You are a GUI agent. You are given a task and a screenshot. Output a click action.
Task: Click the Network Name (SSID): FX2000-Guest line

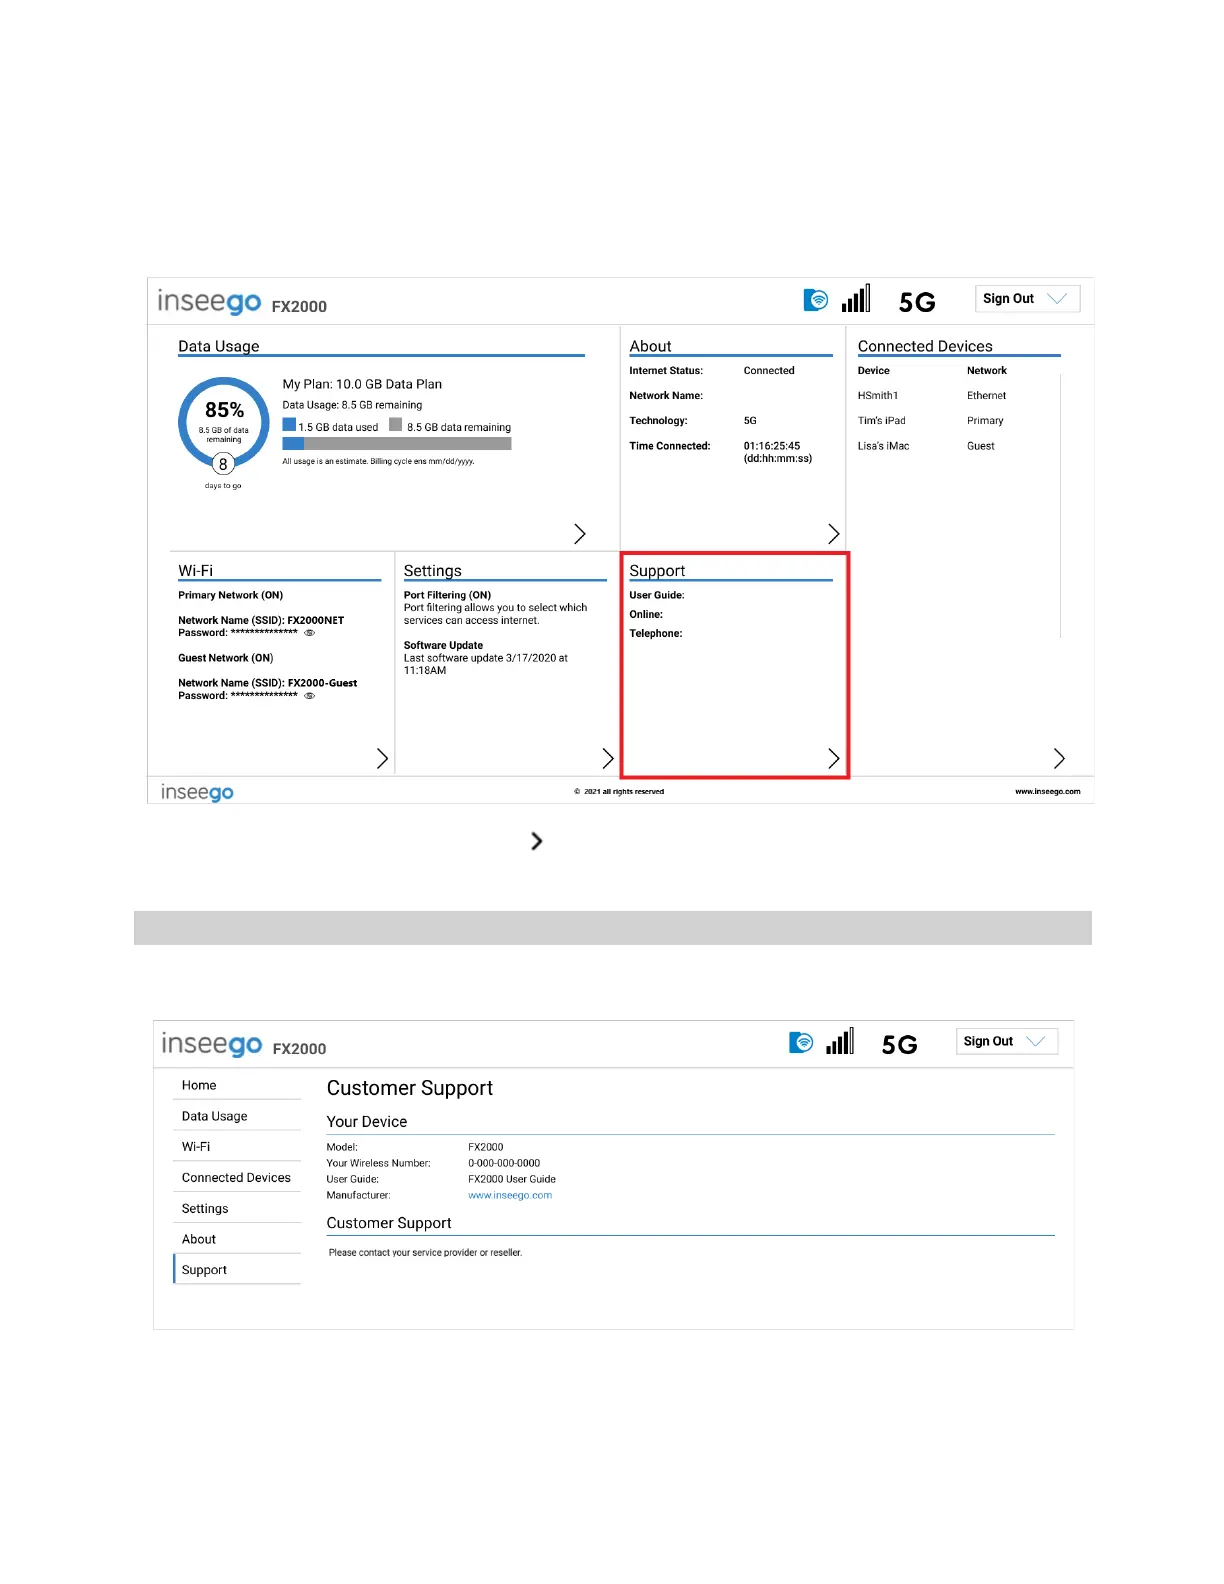click(x=268, y=683)
